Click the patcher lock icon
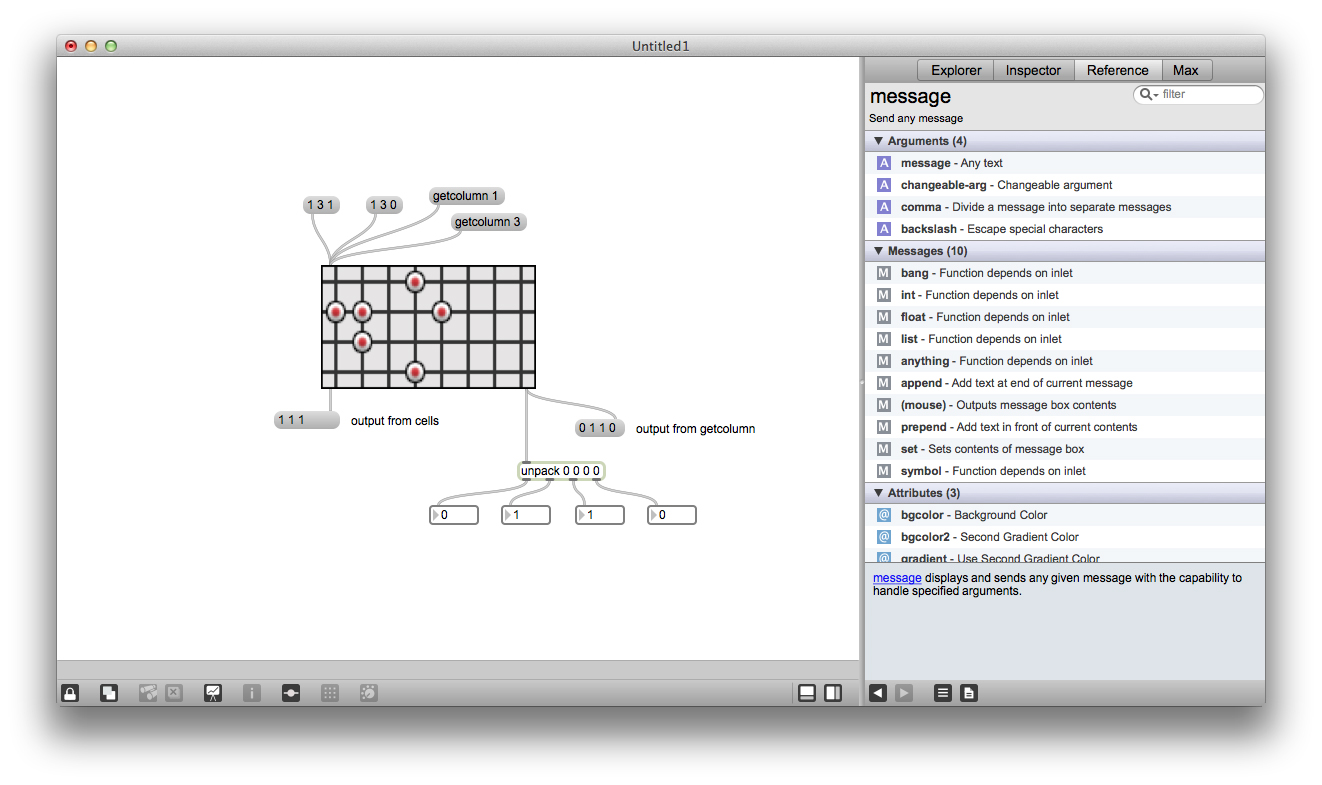 (x=70, y=692)
